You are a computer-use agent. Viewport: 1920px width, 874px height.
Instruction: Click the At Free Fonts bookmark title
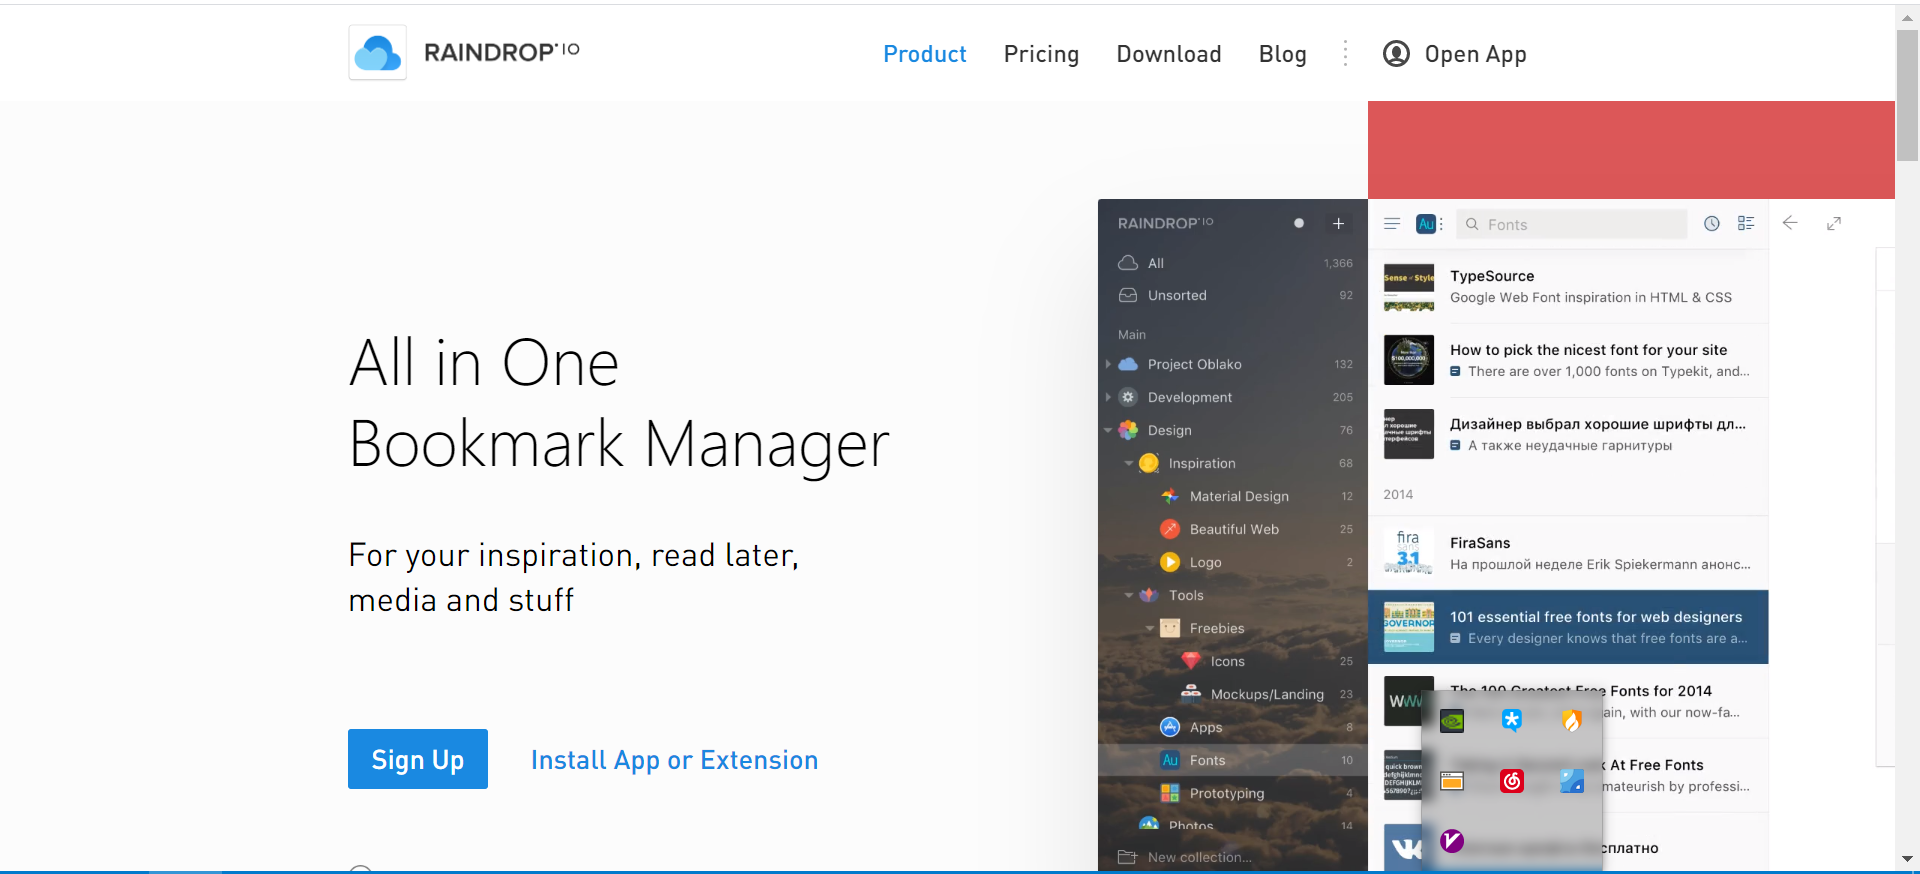point(1656,765)
